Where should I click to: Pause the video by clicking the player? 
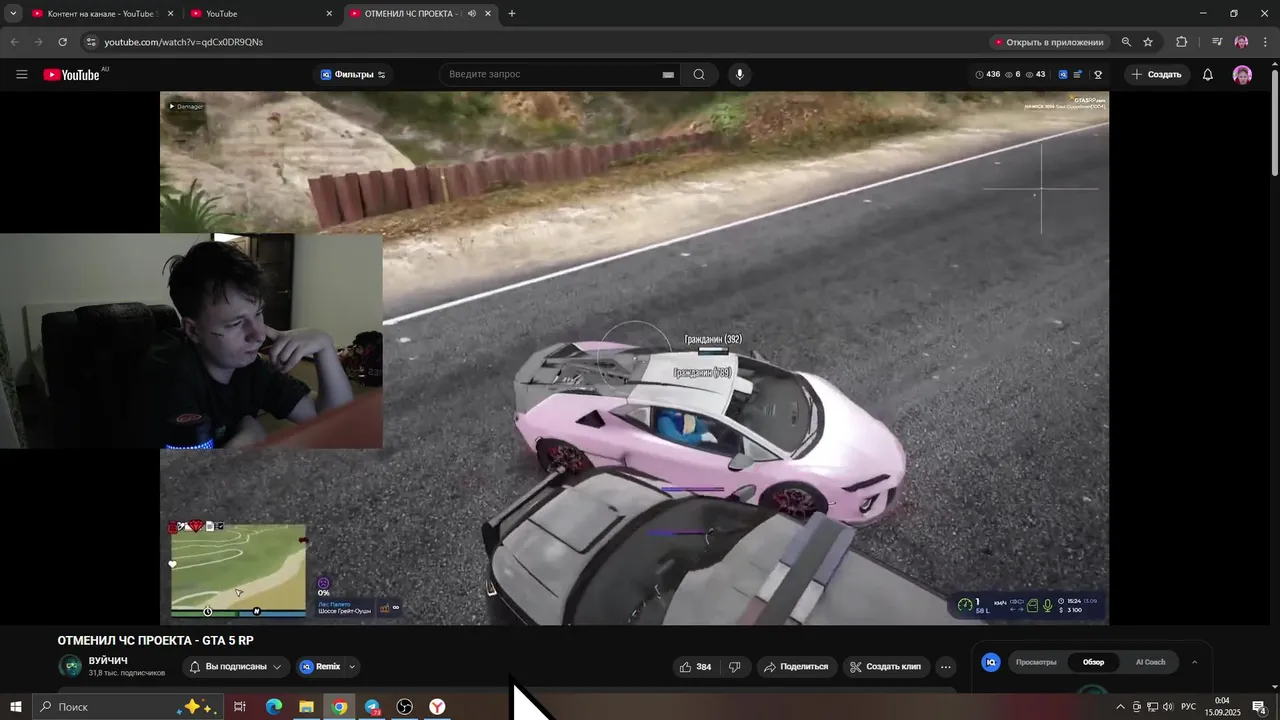pyautogui.click(x=634, y=358)
